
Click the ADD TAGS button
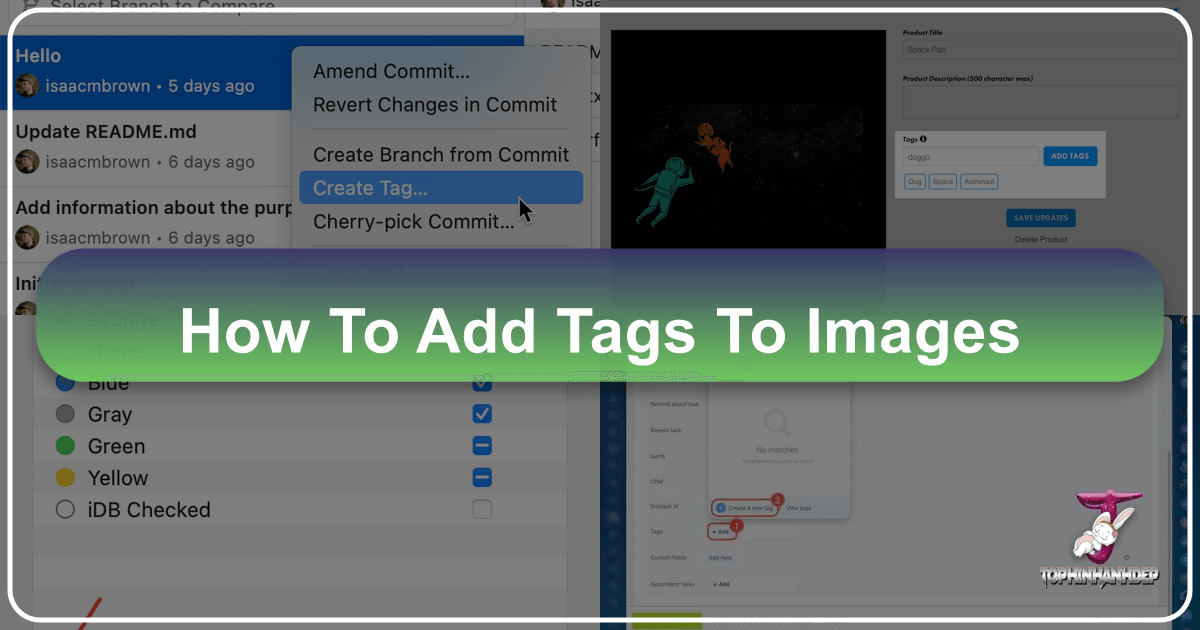pyautogui.click(x=1069, y=156)
